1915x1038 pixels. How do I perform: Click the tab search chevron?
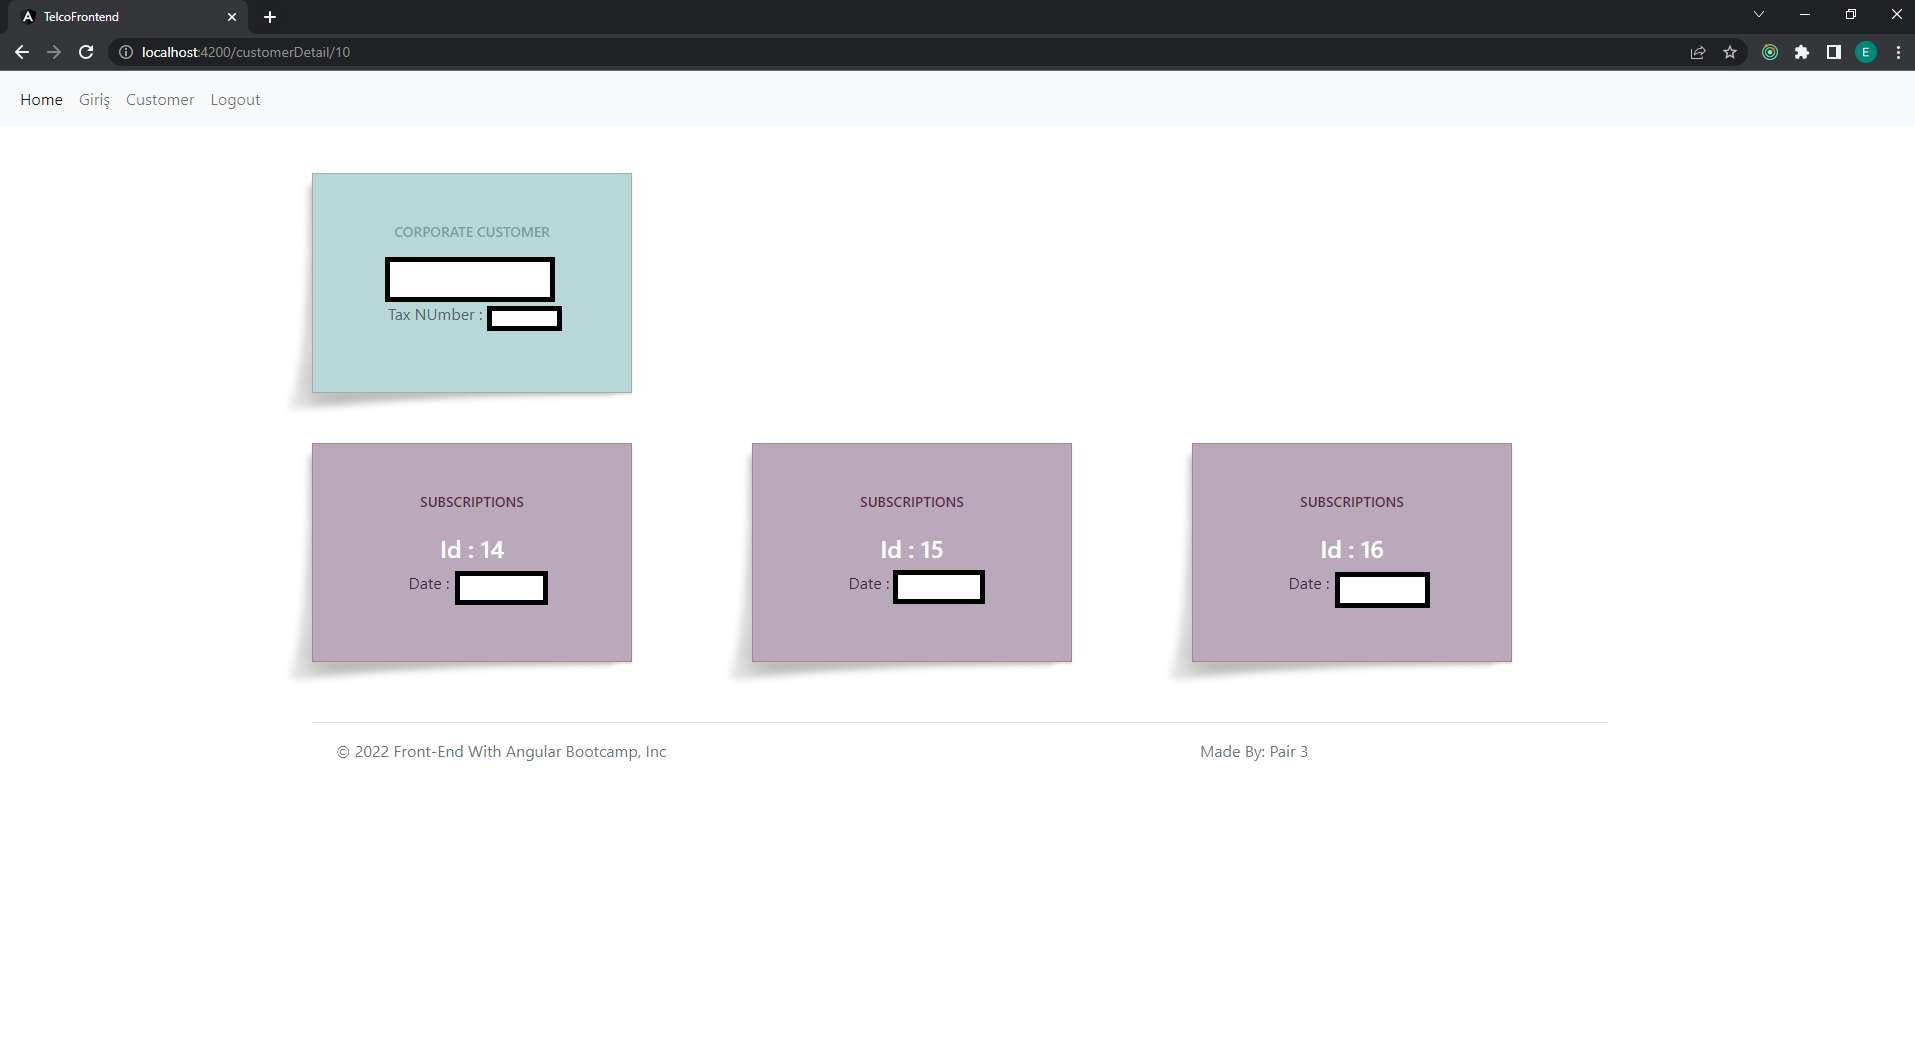pyautogui.click(x=1758, y=14)
